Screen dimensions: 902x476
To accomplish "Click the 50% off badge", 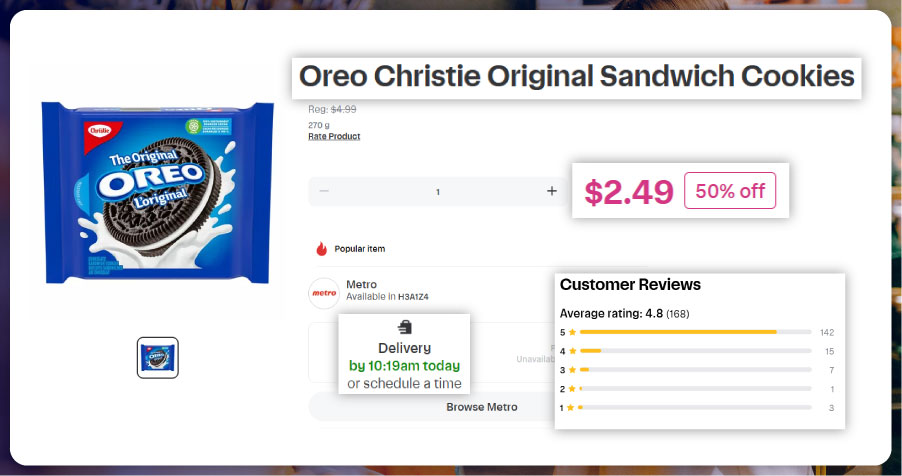I will click(730, 192).
